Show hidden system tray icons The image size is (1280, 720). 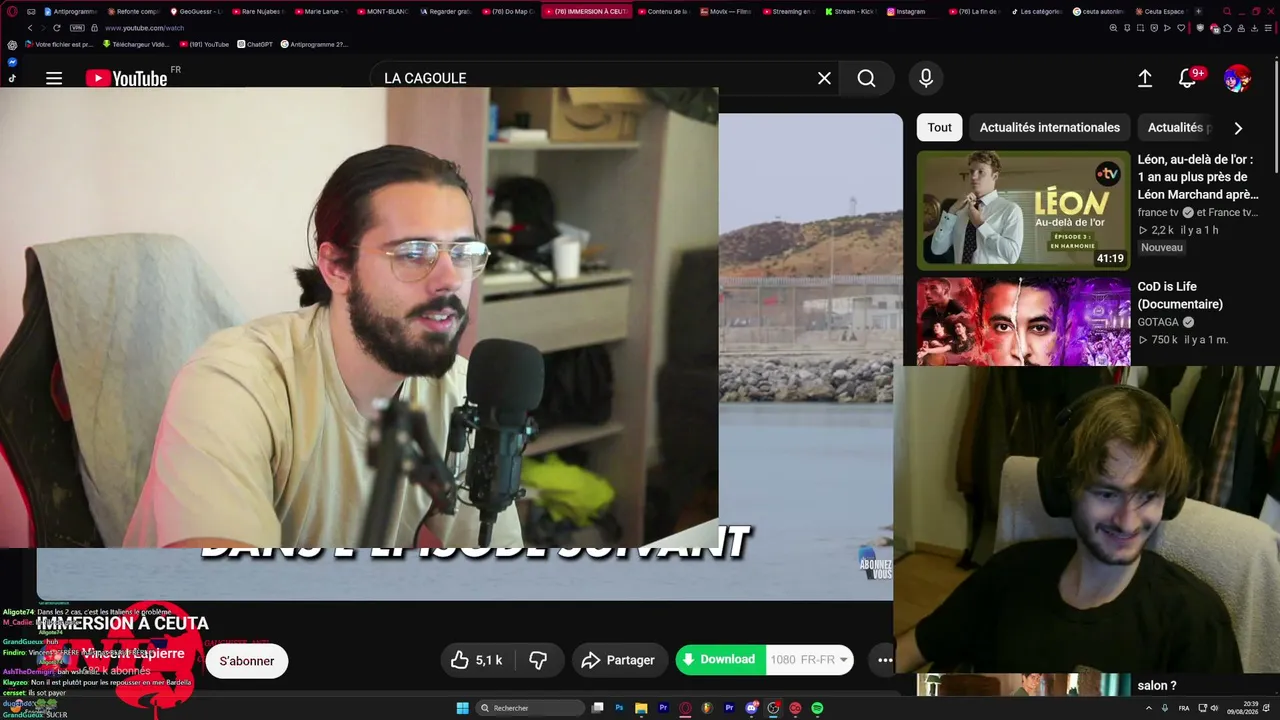[1148, 708]
